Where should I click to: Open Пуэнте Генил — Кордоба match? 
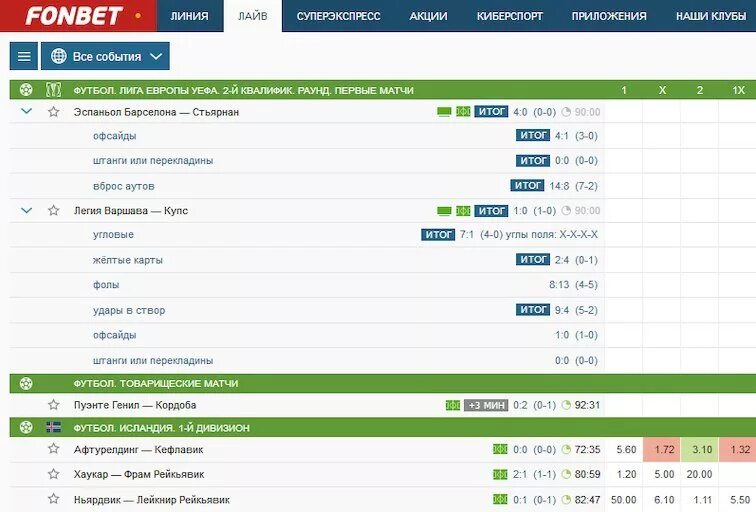click(x=135, y=405)
